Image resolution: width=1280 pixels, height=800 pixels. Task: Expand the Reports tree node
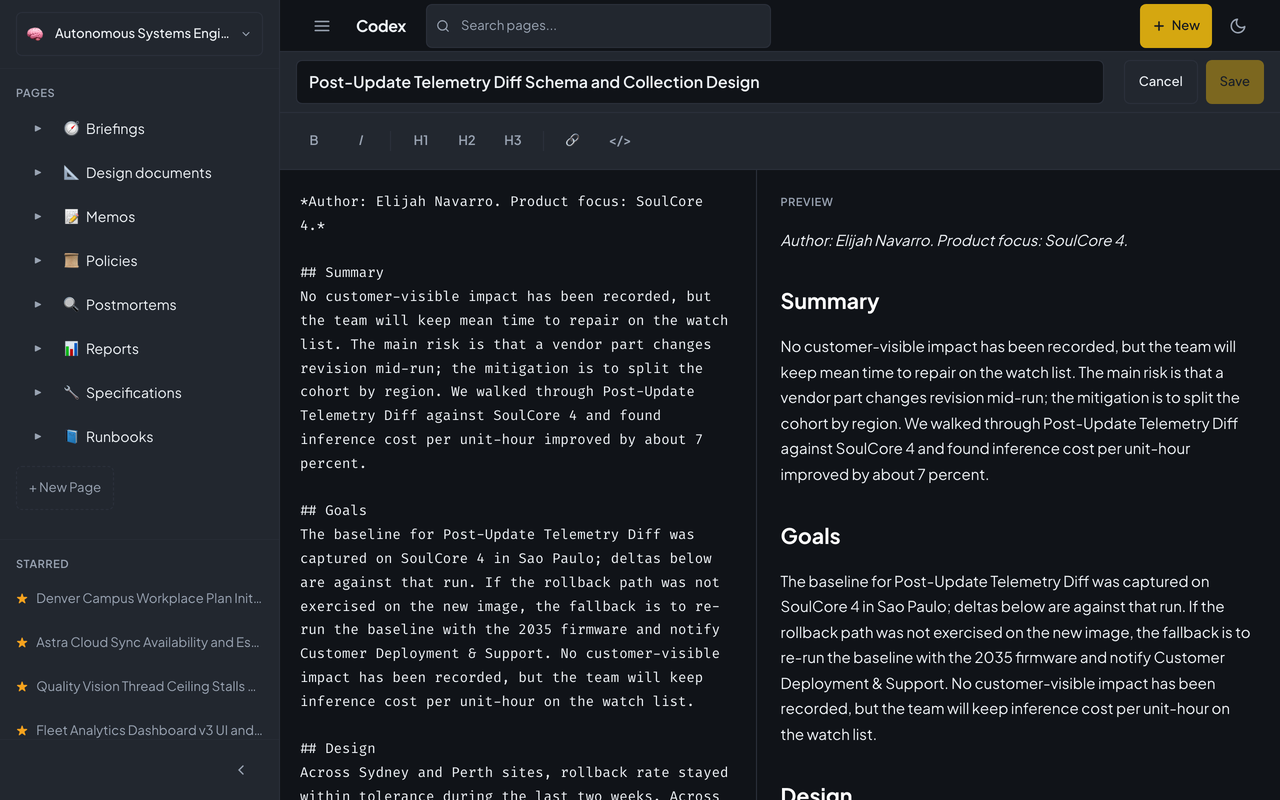(38, 349)
